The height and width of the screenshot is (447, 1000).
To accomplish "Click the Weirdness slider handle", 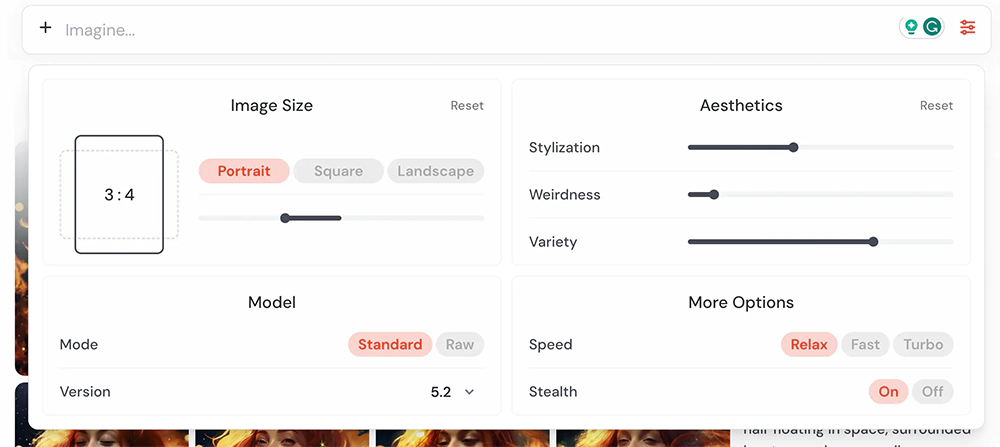I will click(714, 194).
